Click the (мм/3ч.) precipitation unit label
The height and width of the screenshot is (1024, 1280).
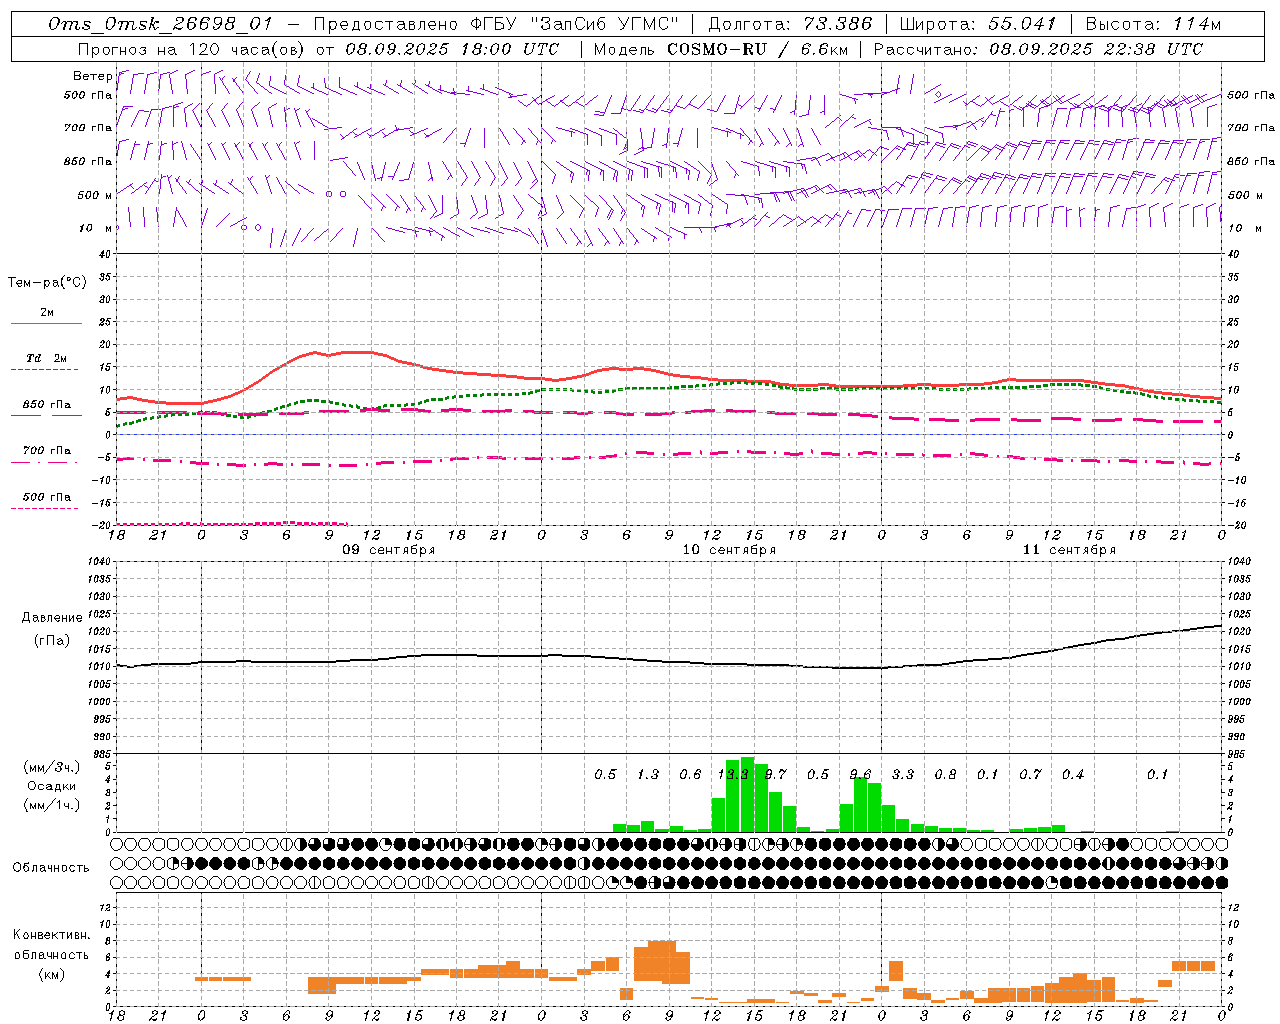pyautogui.click(x=52, y=767)
